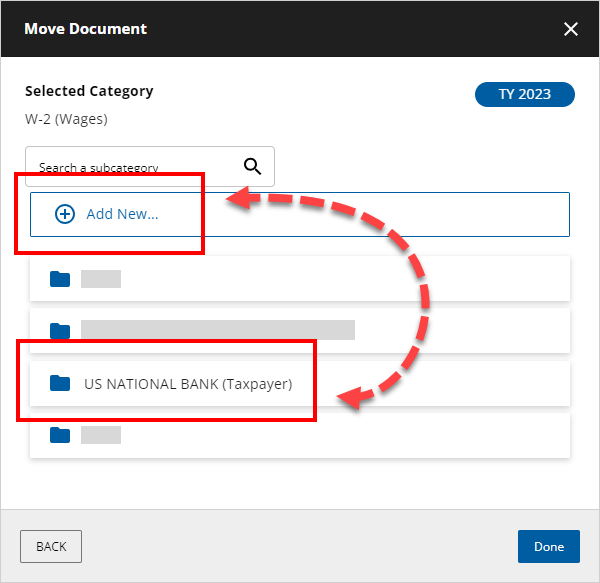Click the folder icon in the first subcategory row

coord(60,279)
